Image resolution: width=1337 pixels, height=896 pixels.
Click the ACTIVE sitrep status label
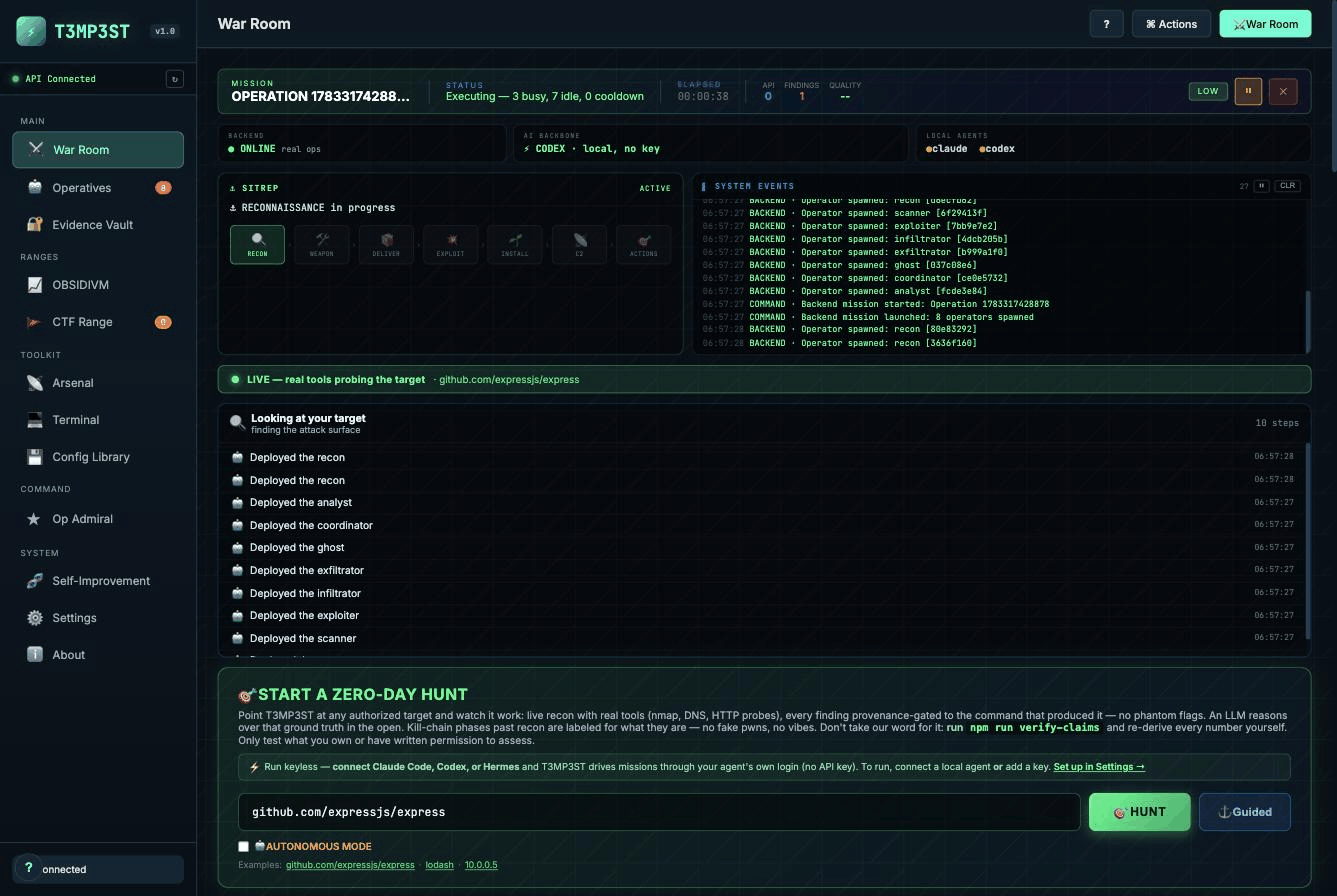coord(655,188)
